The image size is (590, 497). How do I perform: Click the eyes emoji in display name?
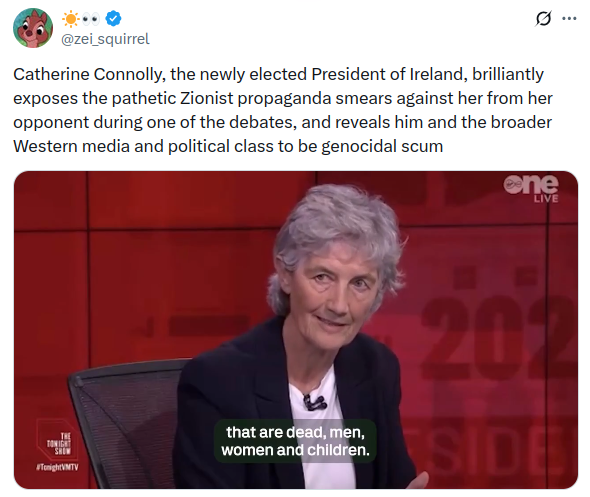point(91,19)
